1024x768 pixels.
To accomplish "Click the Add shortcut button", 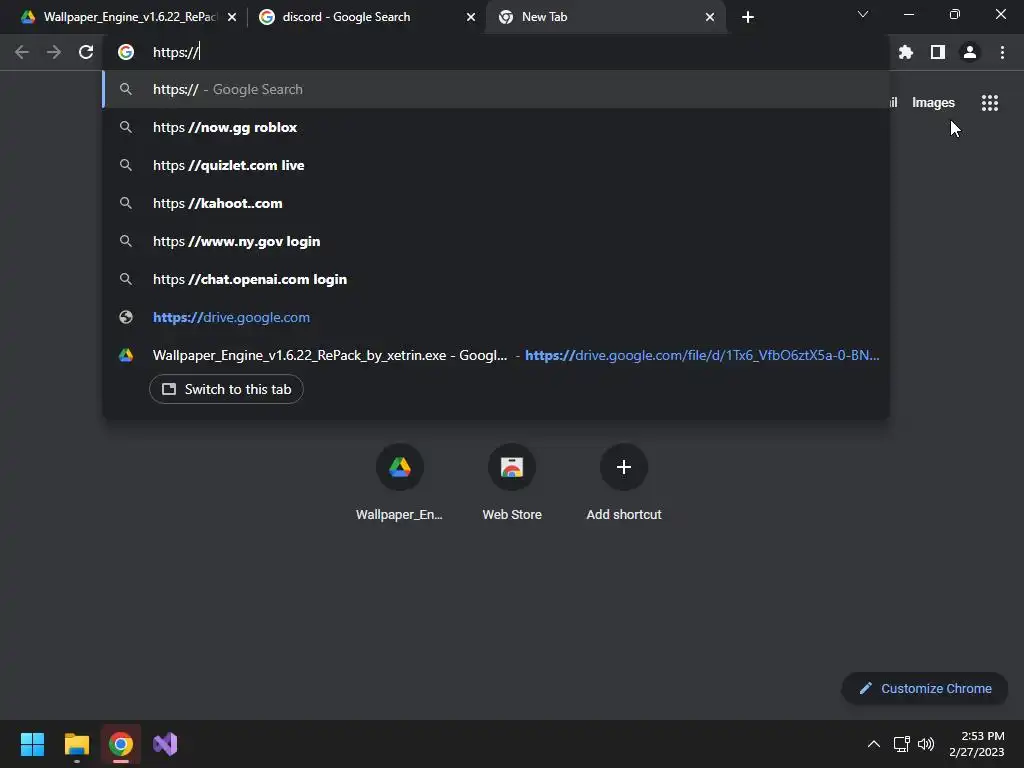I will click(x=624, y=483).
